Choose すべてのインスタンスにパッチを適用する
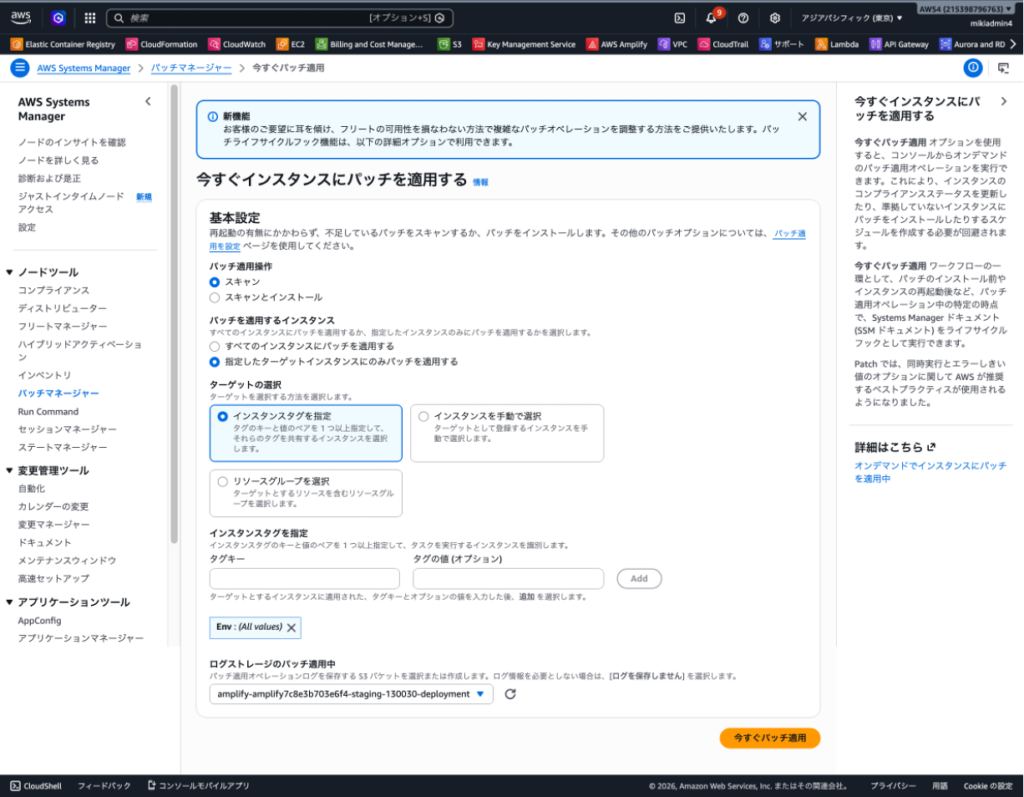The image size is (1024, 797). coord(214,346)
